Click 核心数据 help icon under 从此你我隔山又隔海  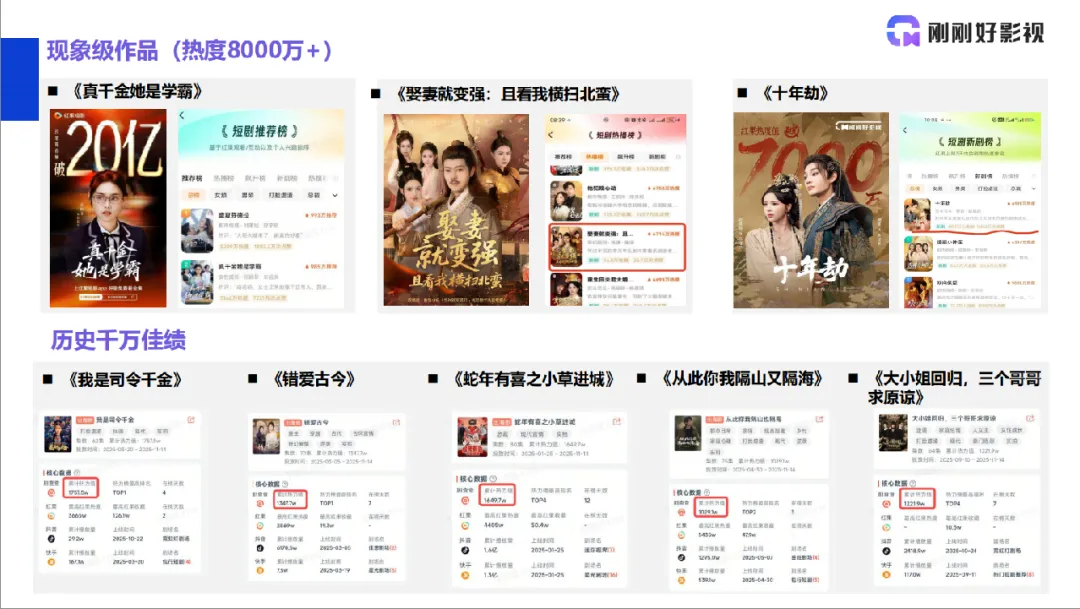coord(707,493)
